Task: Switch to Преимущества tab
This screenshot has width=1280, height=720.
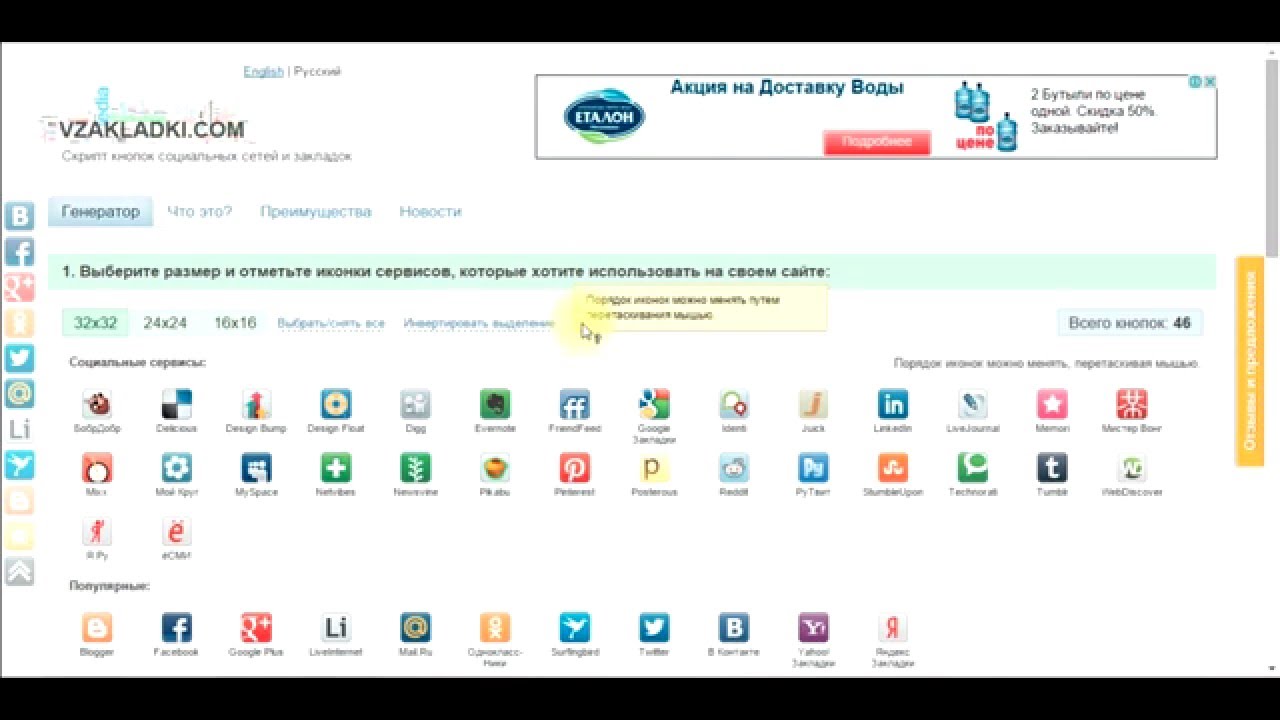Action: click(315, 212)
